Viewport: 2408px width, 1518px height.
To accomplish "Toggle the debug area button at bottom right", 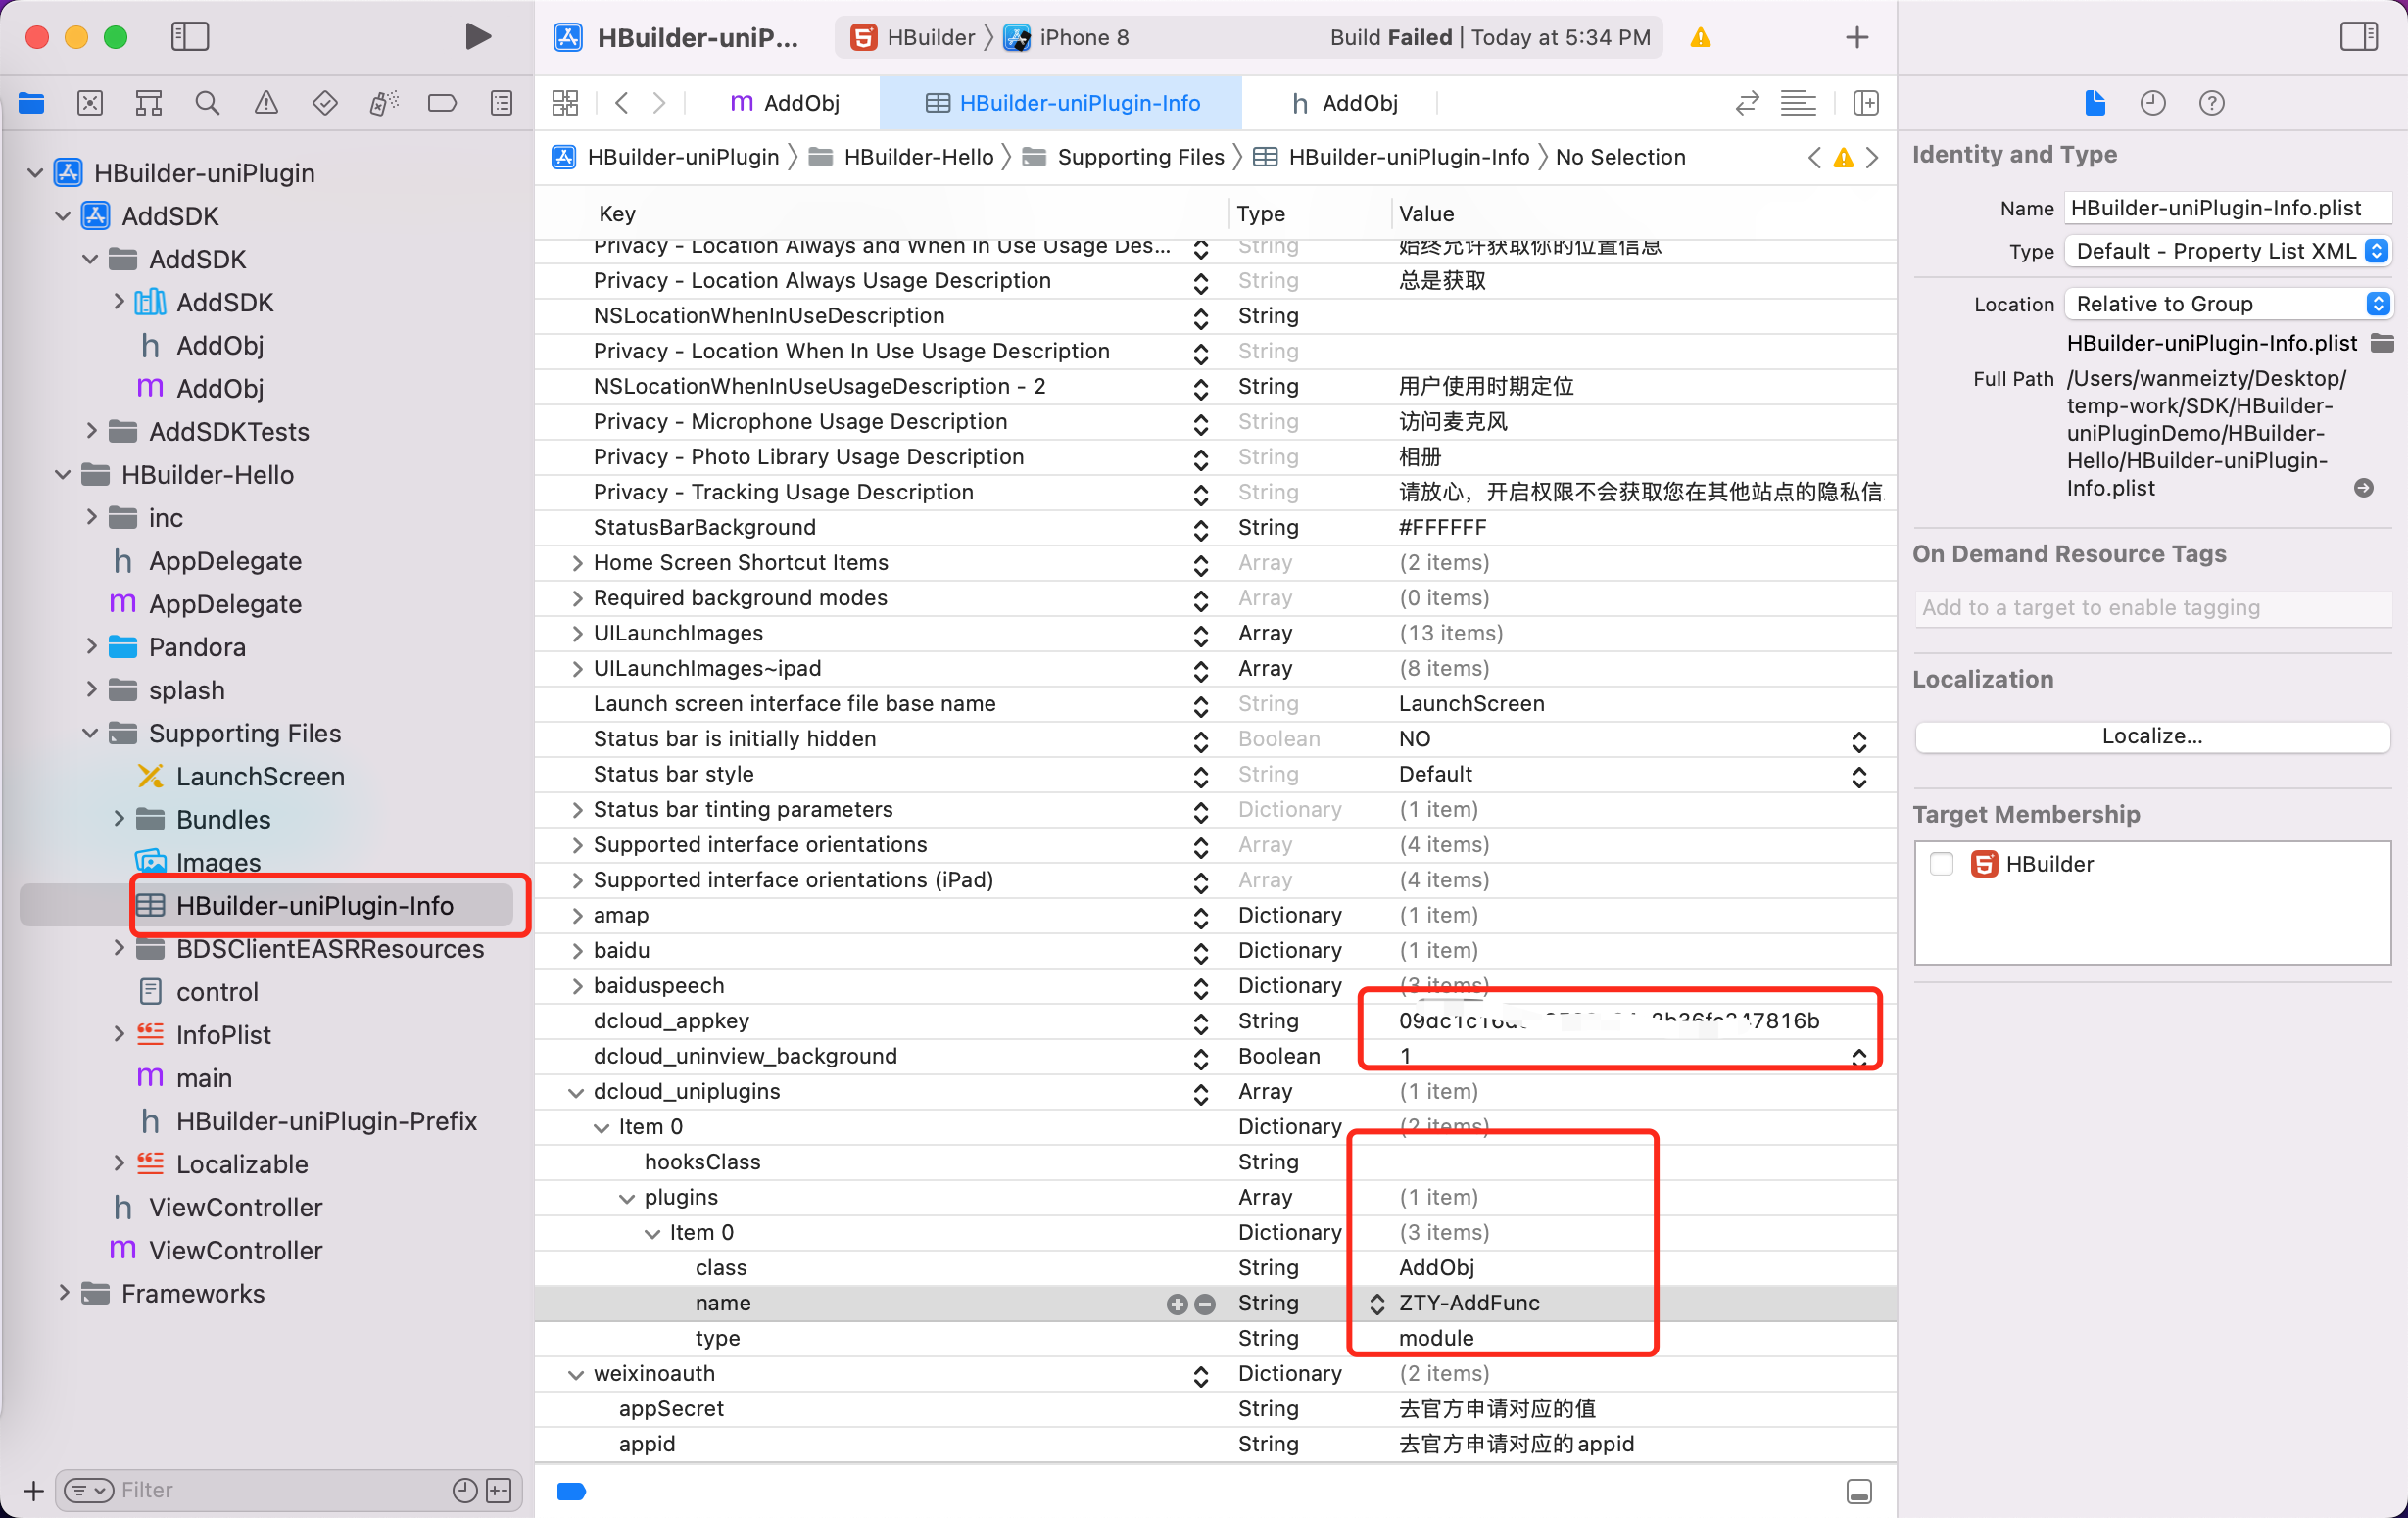I will pyautogui.click(x=1859, y=1491).
